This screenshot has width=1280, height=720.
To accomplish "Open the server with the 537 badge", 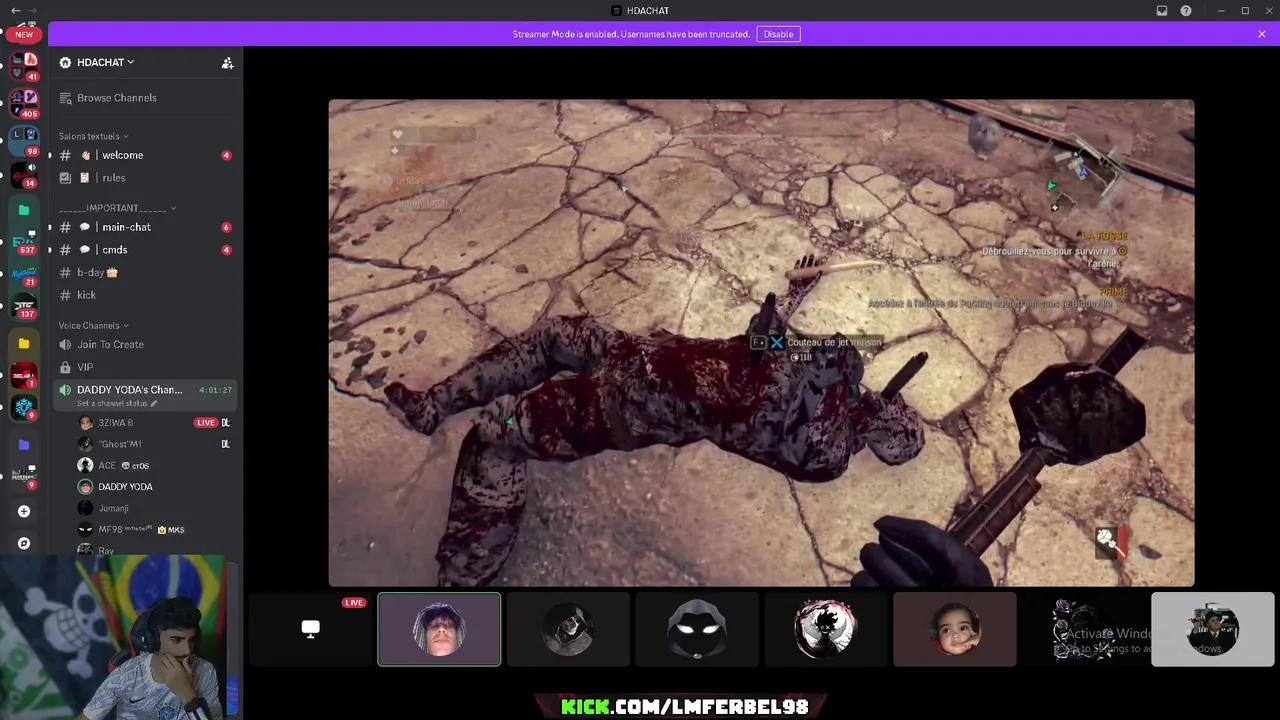I will [24, 240].
